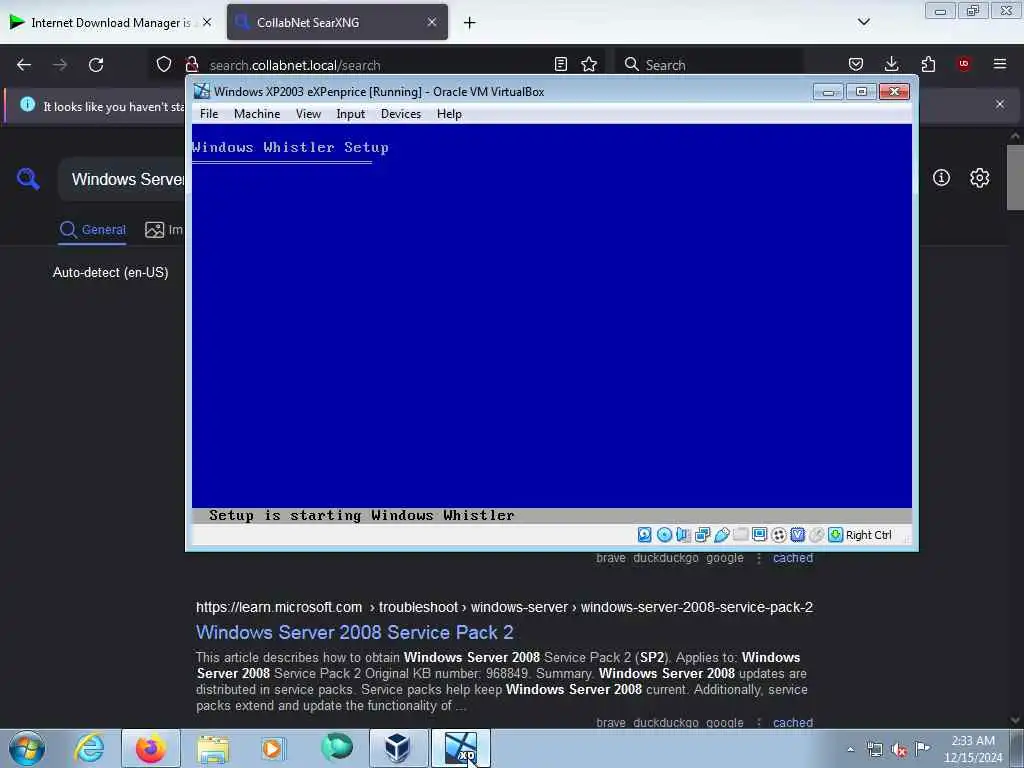Open the File menu in VirtualBox

pyautogui.click(x=209, y=114)
